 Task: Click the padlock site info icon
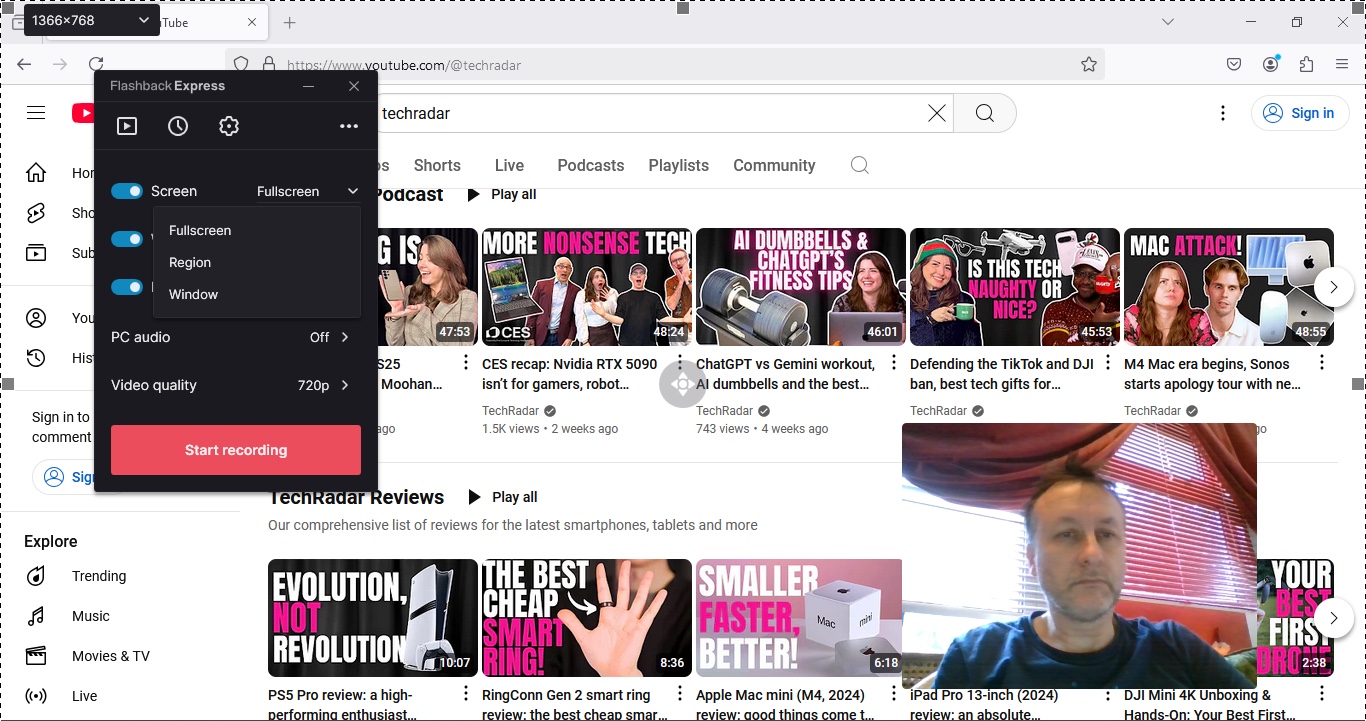tap(268, 64)
